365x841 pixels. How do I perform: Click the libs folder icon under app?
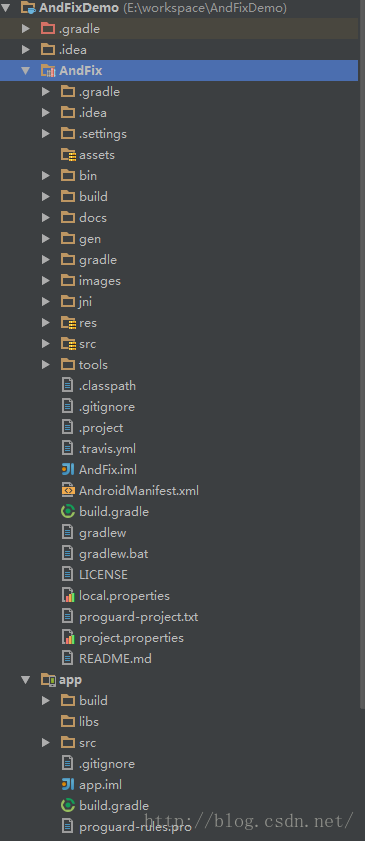pyautogui.click(x=68, y=721)
